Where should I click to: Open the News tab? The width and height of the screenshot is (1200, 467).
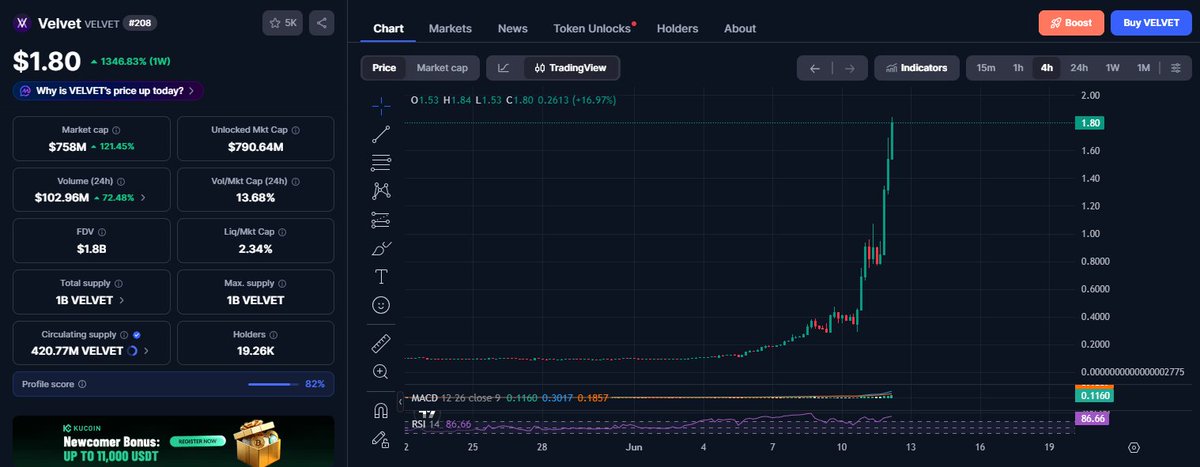tap(513, 28)
